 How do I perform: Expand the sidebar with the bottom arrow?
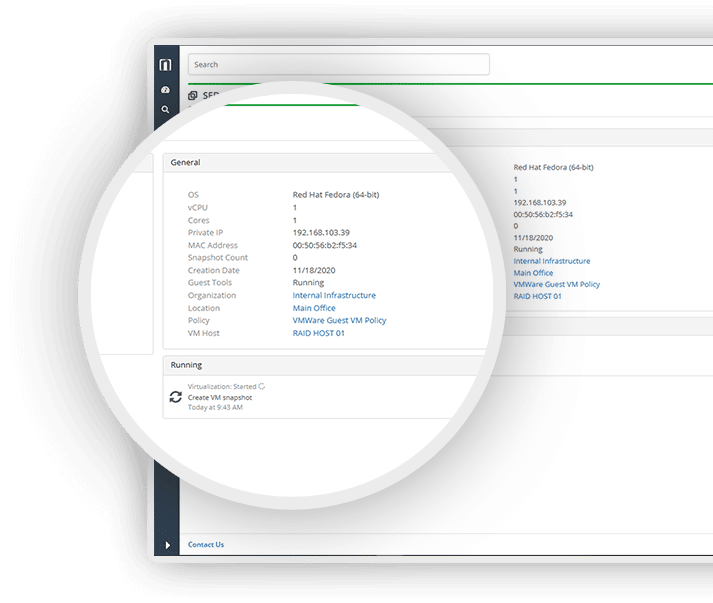(166, 545)
